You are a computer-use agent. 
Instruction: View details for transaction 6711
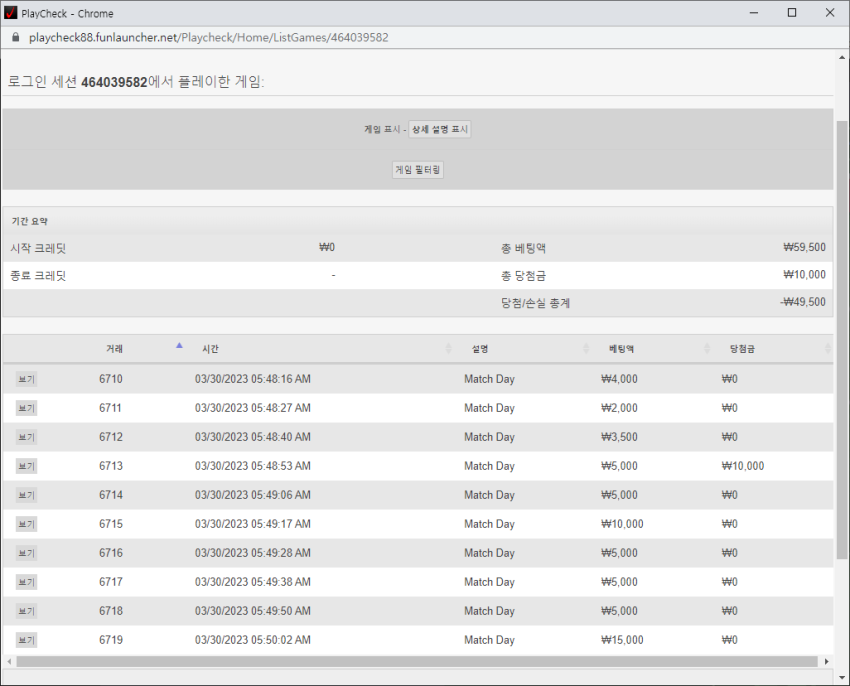tap(26, 408)
